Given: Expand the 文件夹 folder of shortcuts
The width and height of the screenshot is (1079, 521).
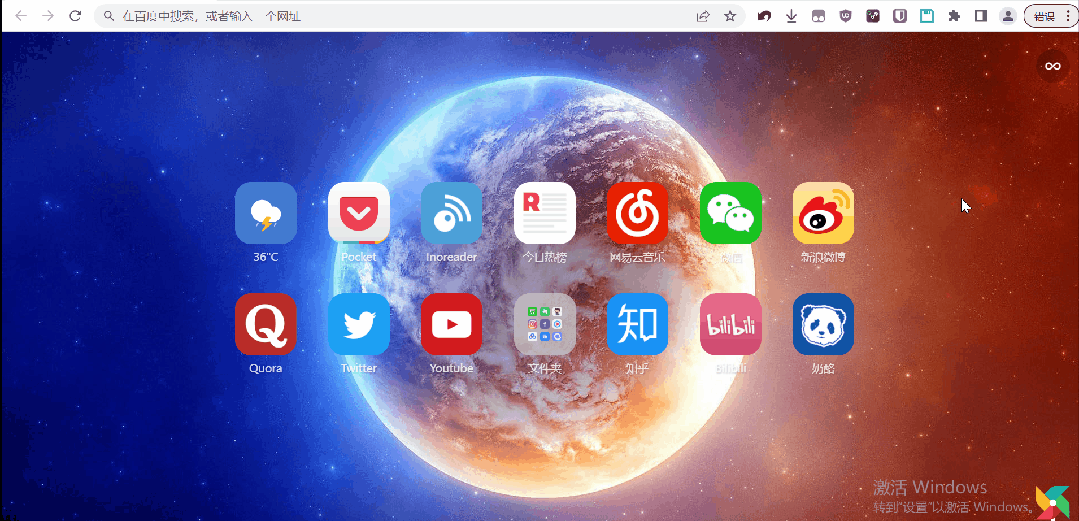Looking at the screenshot, I should click(x=544, y=324).
